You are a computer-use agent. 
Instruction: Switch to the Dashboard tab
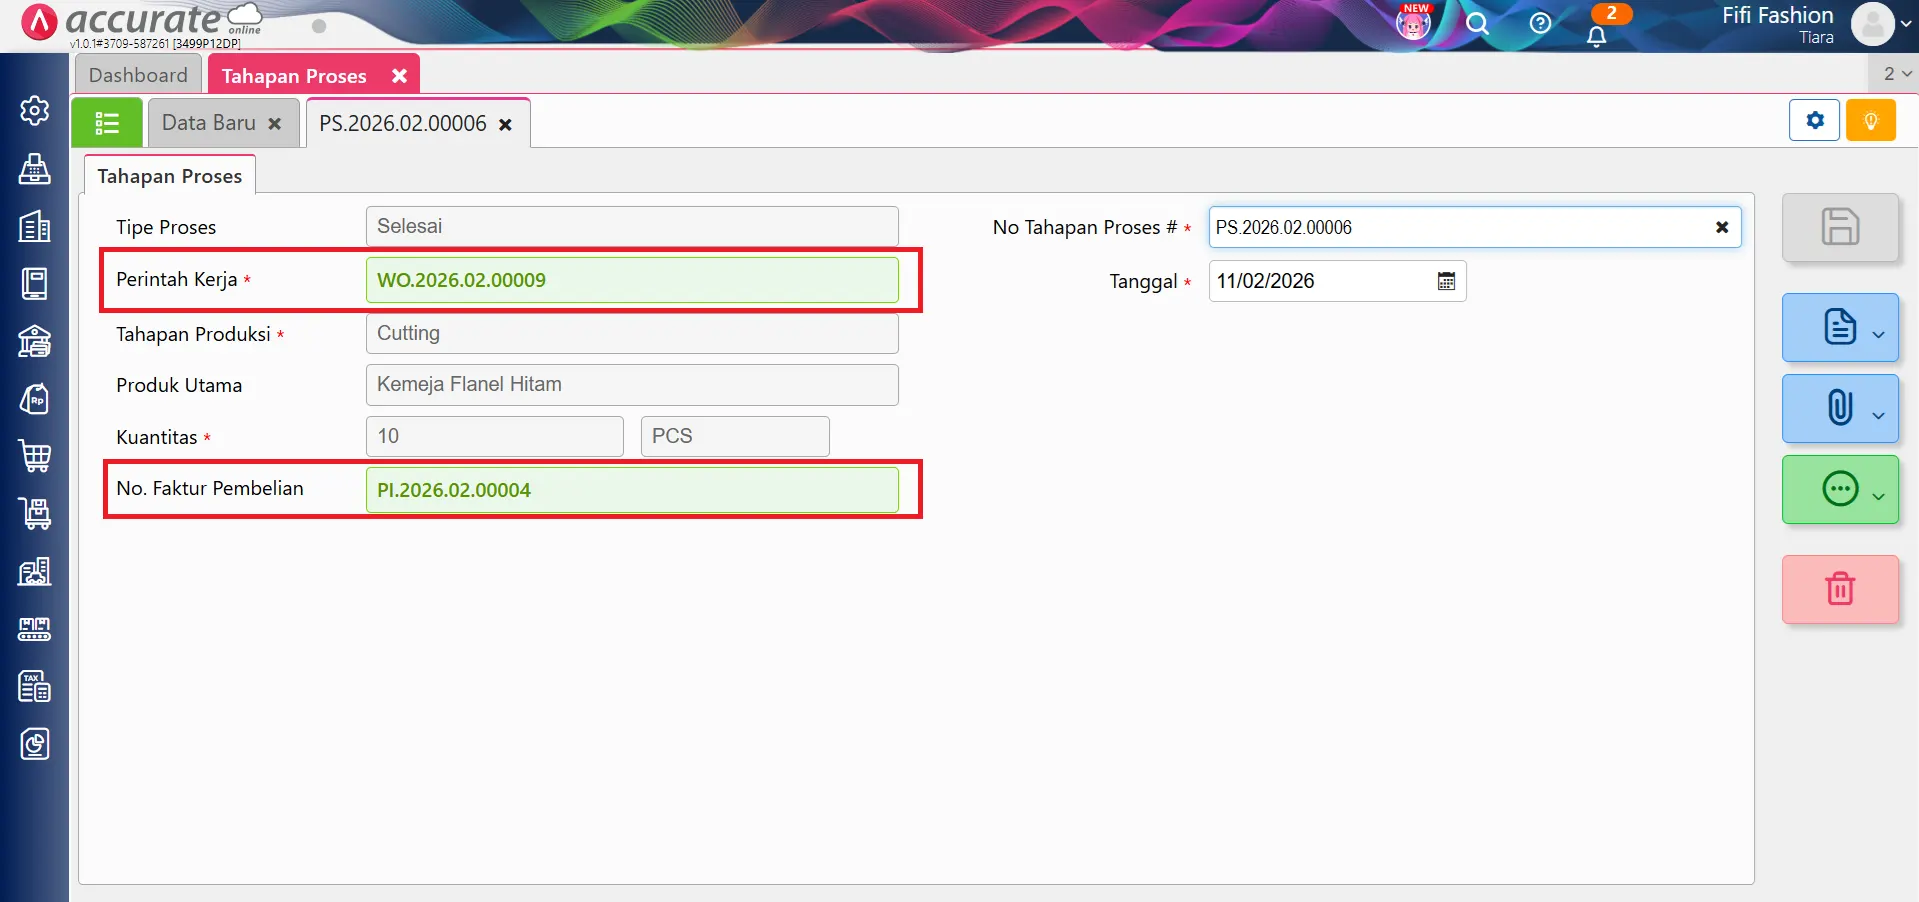coord(138,75)
